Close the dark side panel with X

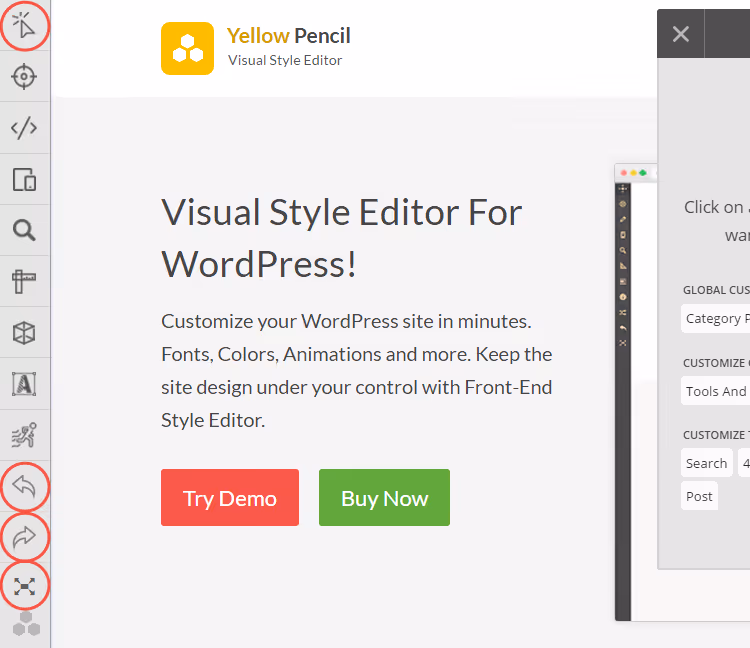681,34
